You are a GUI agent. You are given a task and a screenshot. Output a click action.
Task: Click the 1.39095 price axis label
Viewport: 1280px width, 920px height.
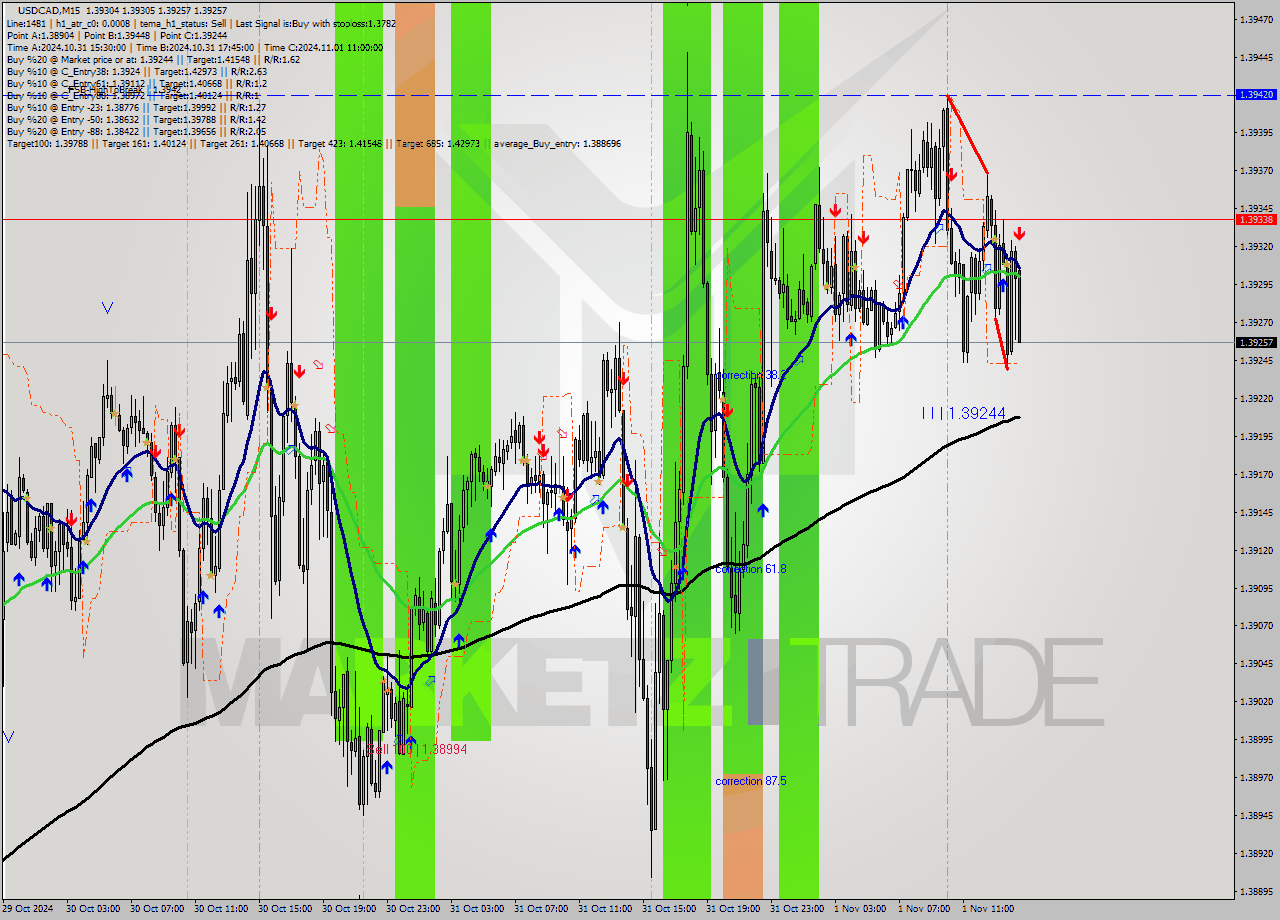[1256, 588]
